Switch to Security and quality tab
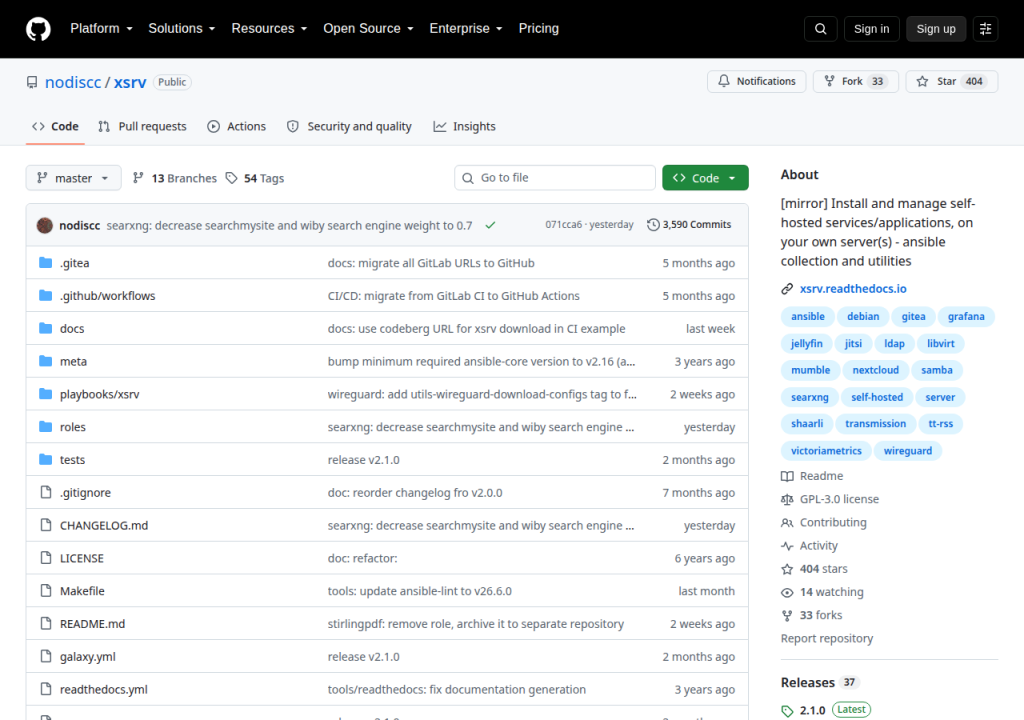1024x720 pixels. pos(349,127)
